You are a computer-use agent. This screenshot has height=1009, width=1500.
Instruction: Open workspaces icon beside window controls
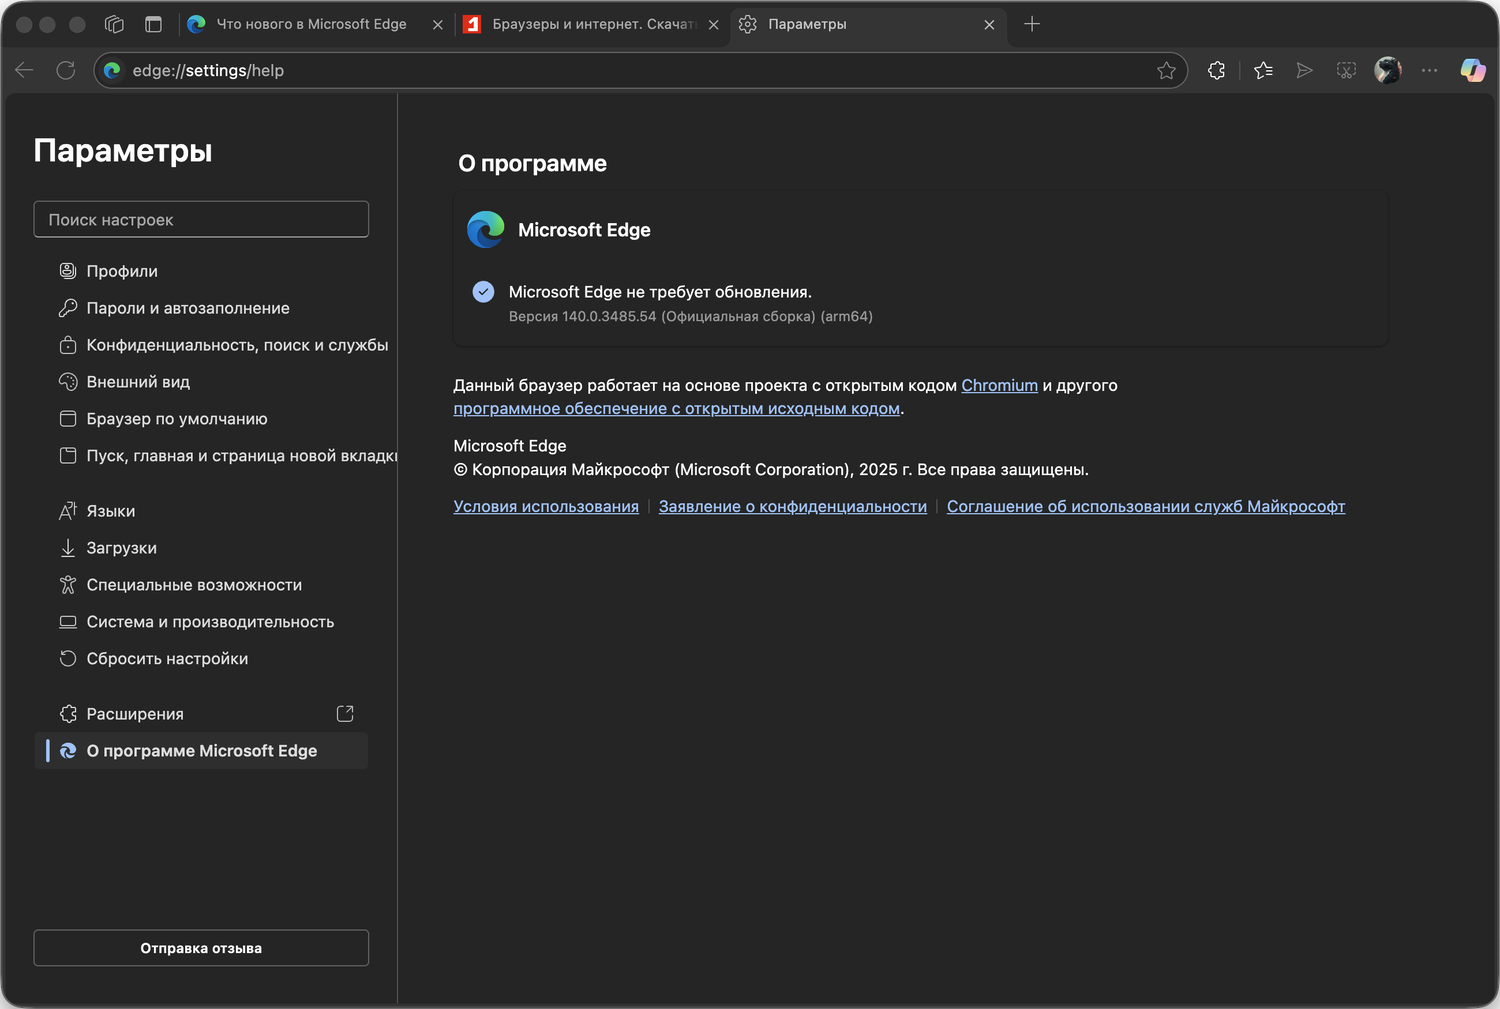point(114,24)
